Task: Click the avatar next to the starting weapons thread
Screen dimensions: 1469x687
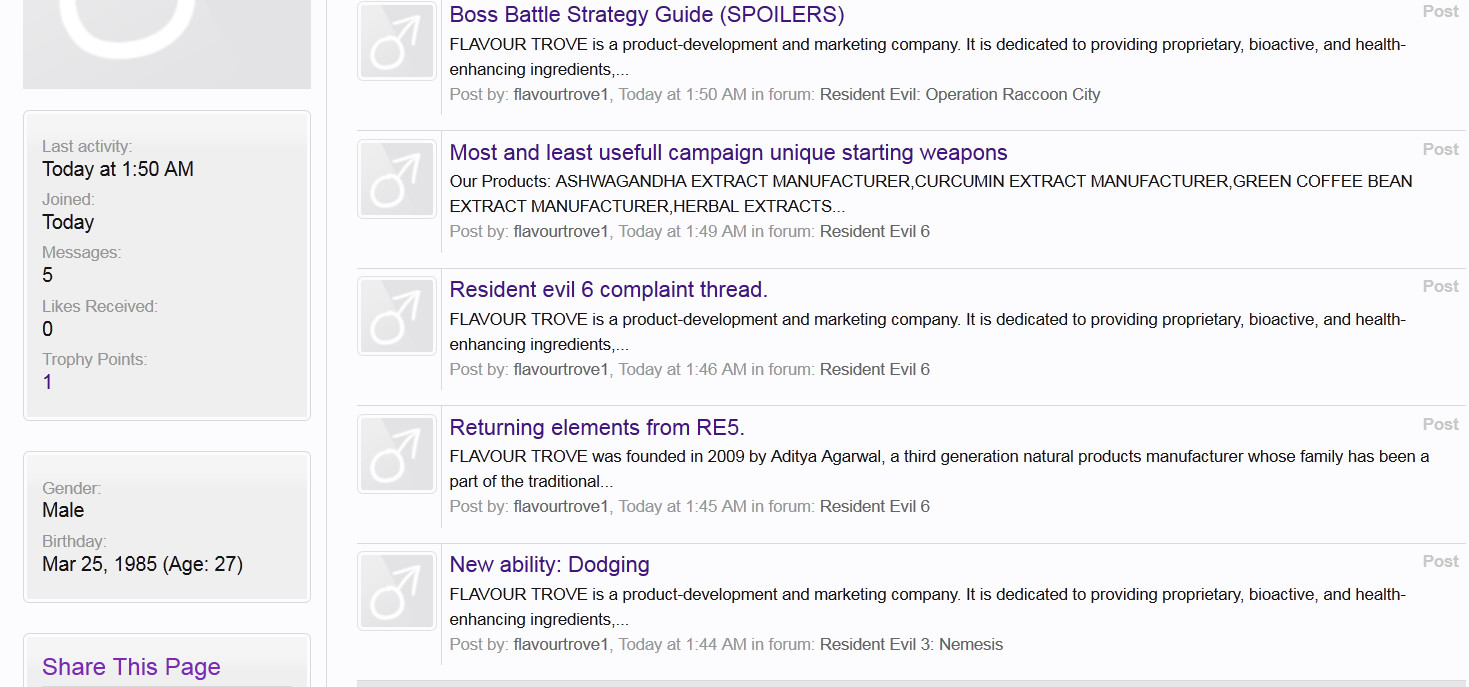Action: [x=397, y=179]
